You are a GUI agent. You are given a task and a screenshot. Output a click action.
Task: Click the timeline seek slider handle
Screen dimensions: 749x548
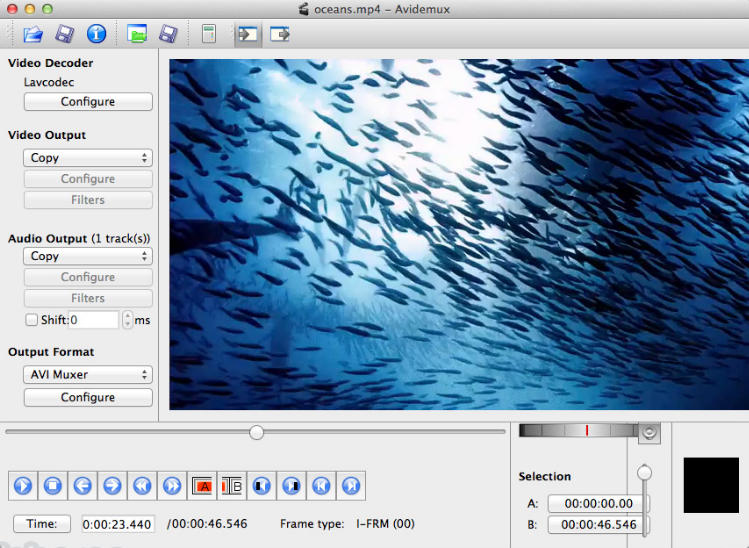(257, 432)
